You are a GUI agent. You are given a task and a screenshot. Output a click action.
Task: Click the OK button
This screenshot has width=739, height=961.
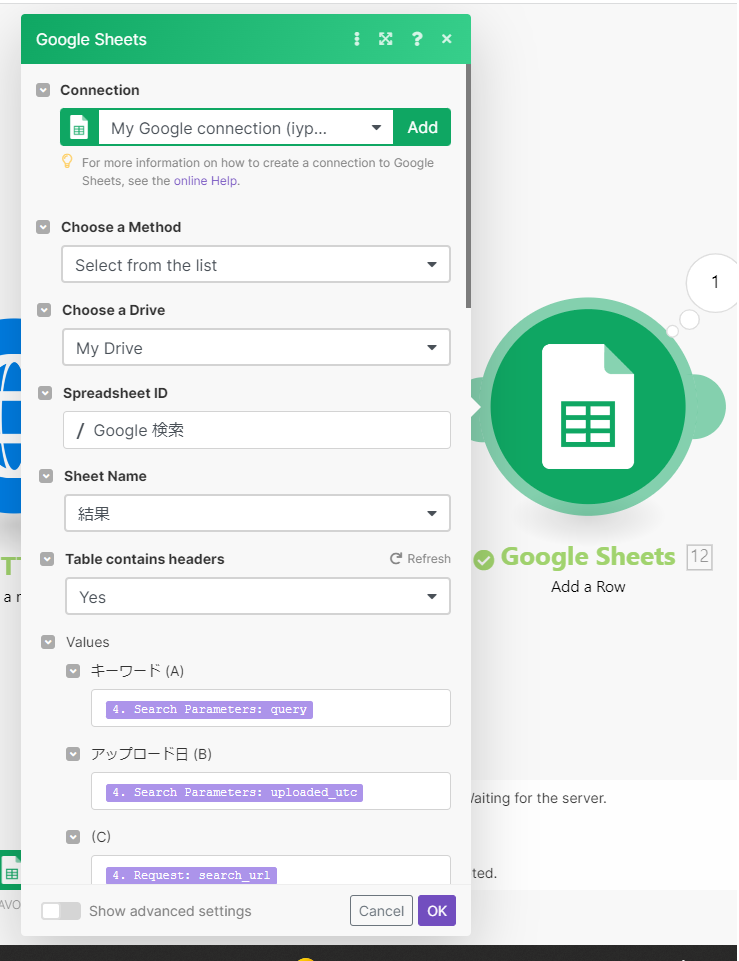tap(437, 911)
